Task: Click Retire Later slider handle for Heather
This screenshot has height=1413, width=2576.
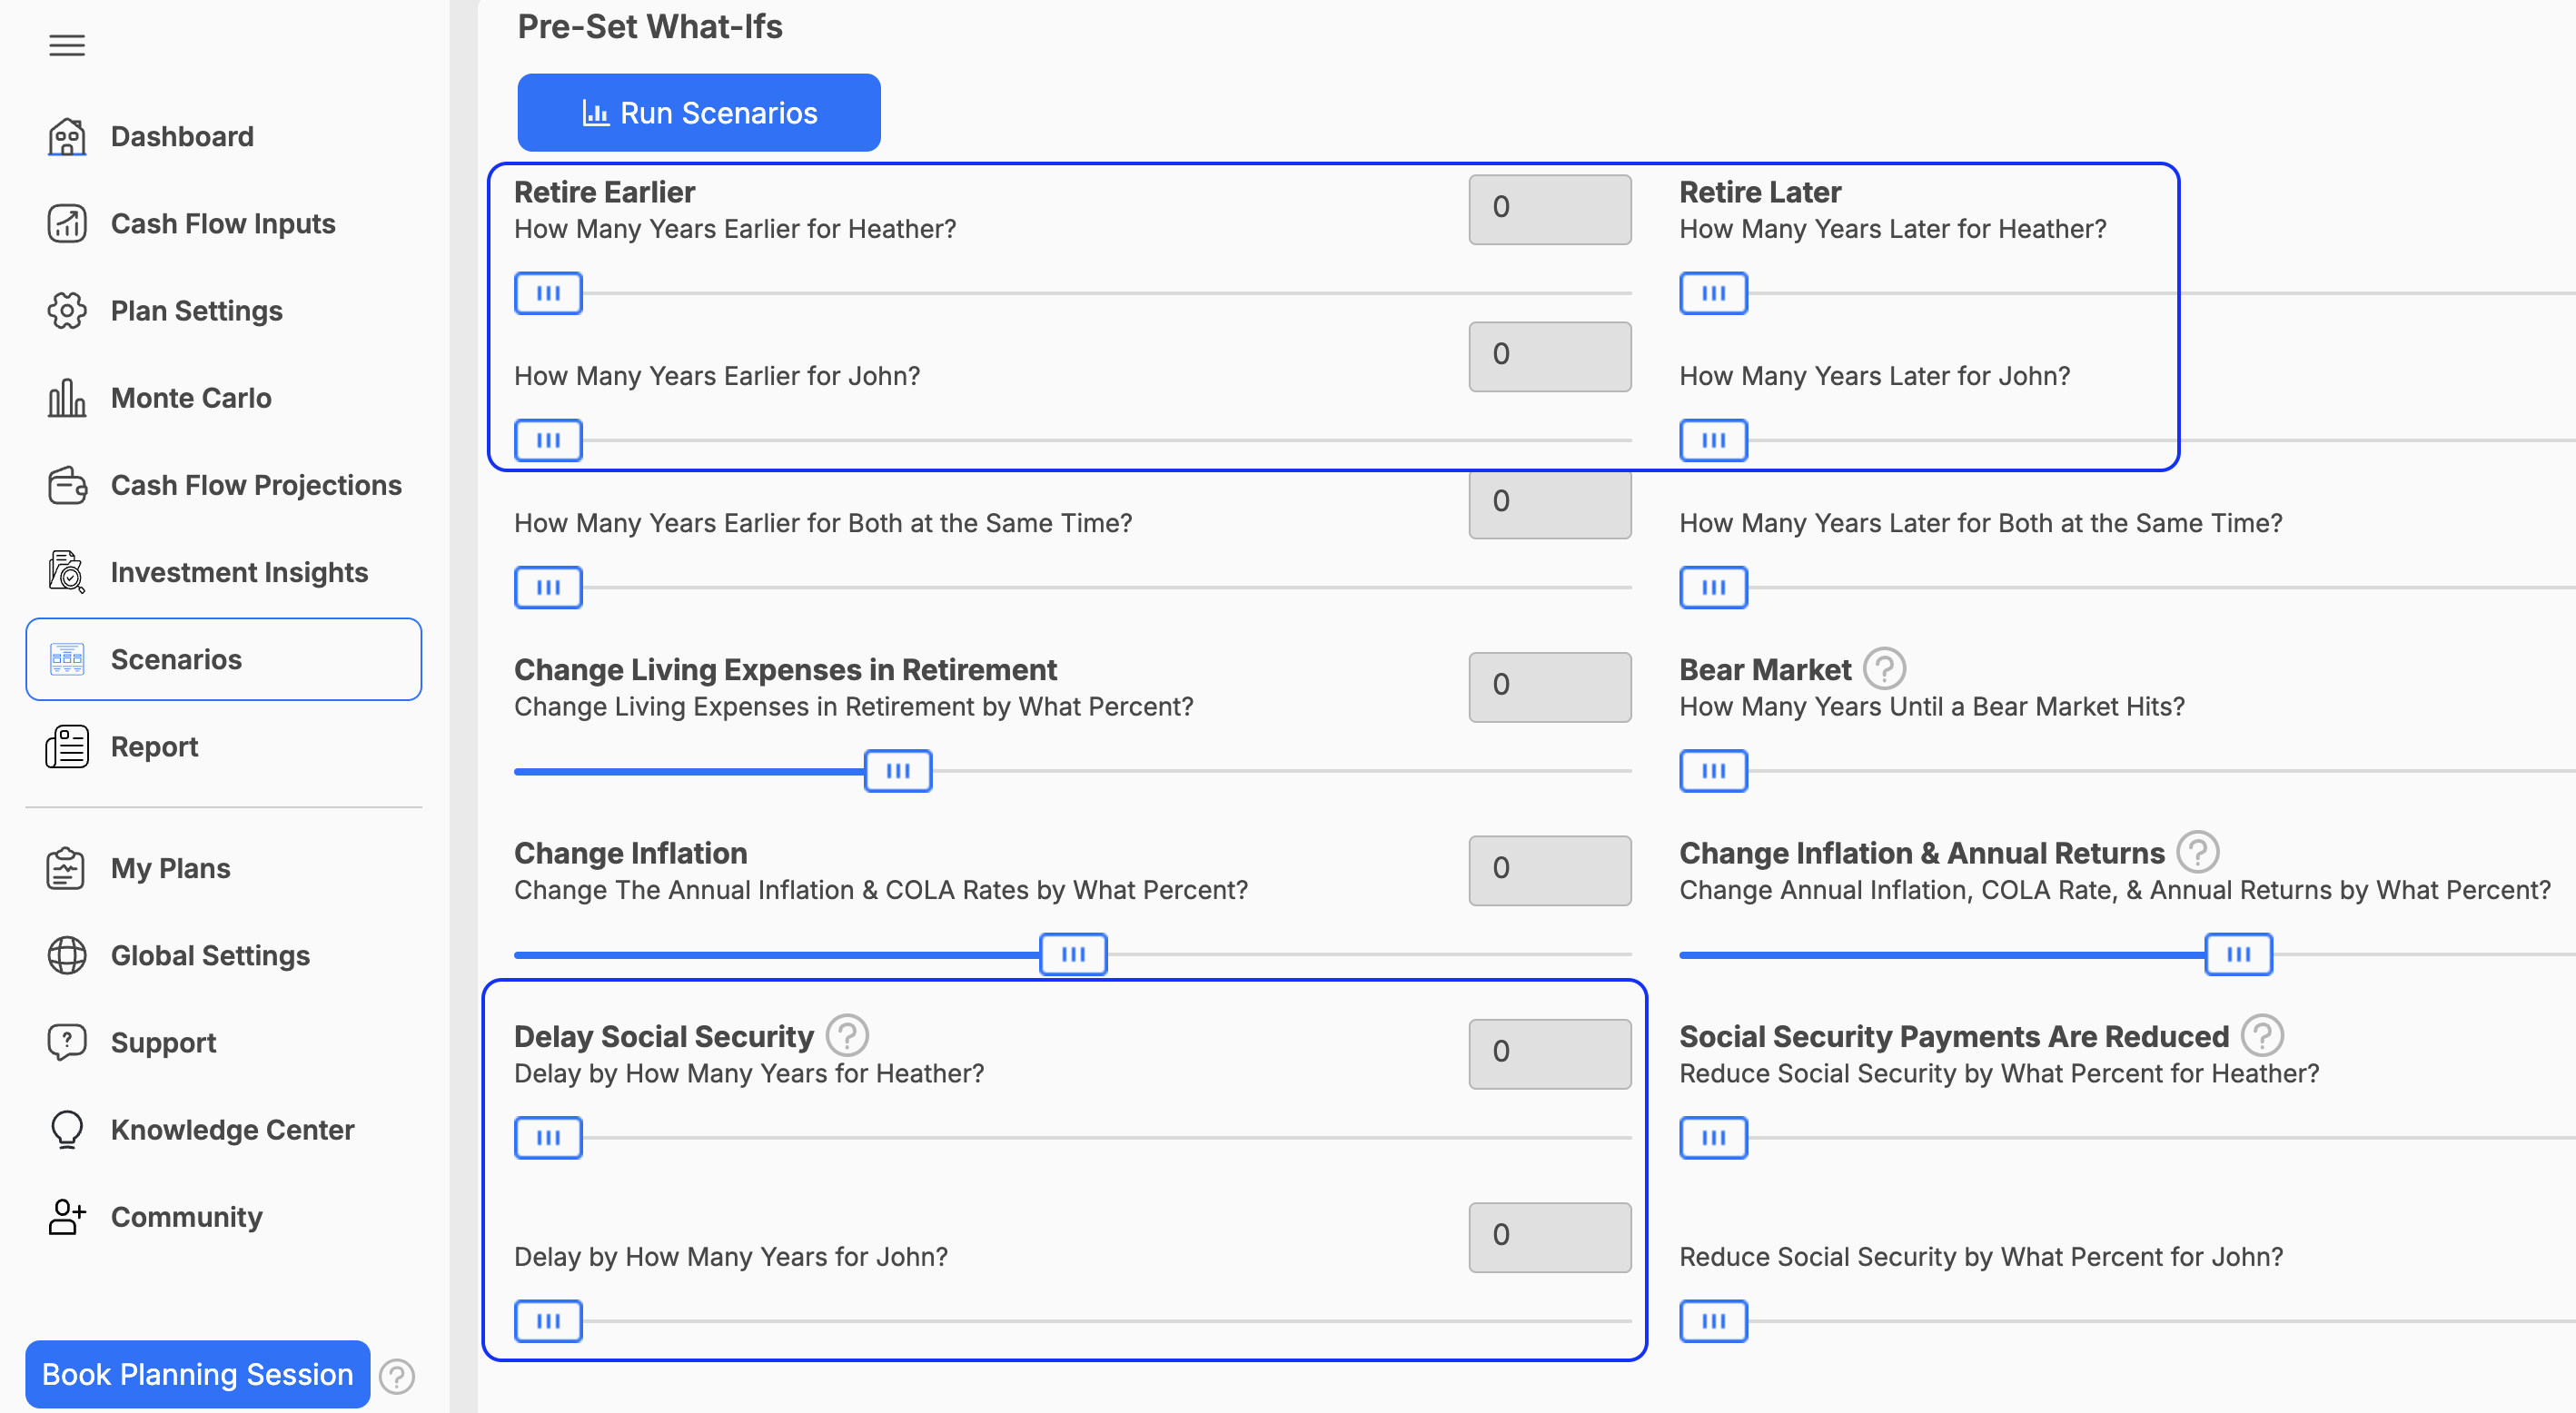Action: (1714, 293)
